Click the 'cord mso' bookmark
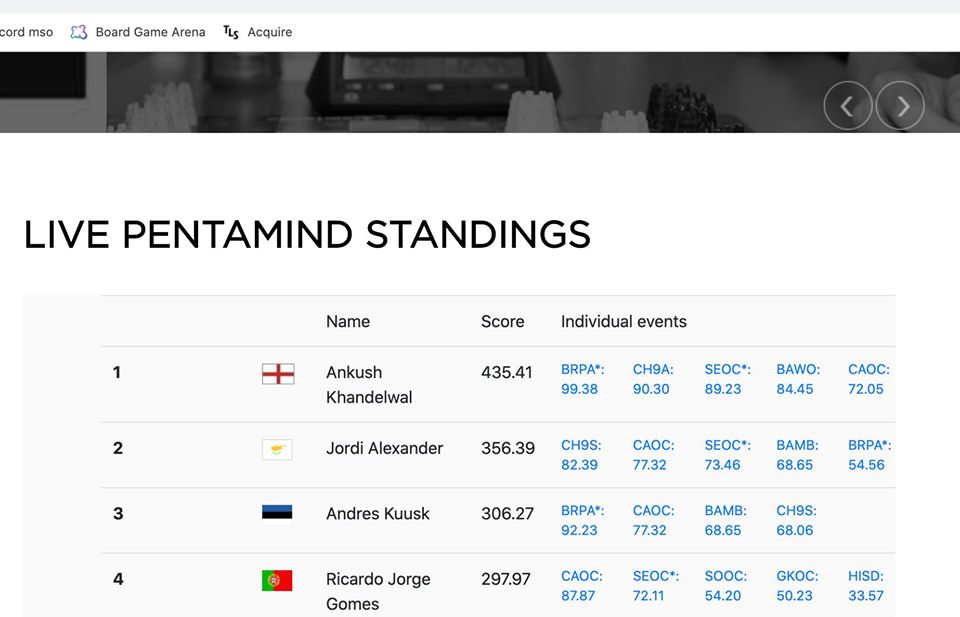Screen dimensions: 960x617 (x=26, y=32)
